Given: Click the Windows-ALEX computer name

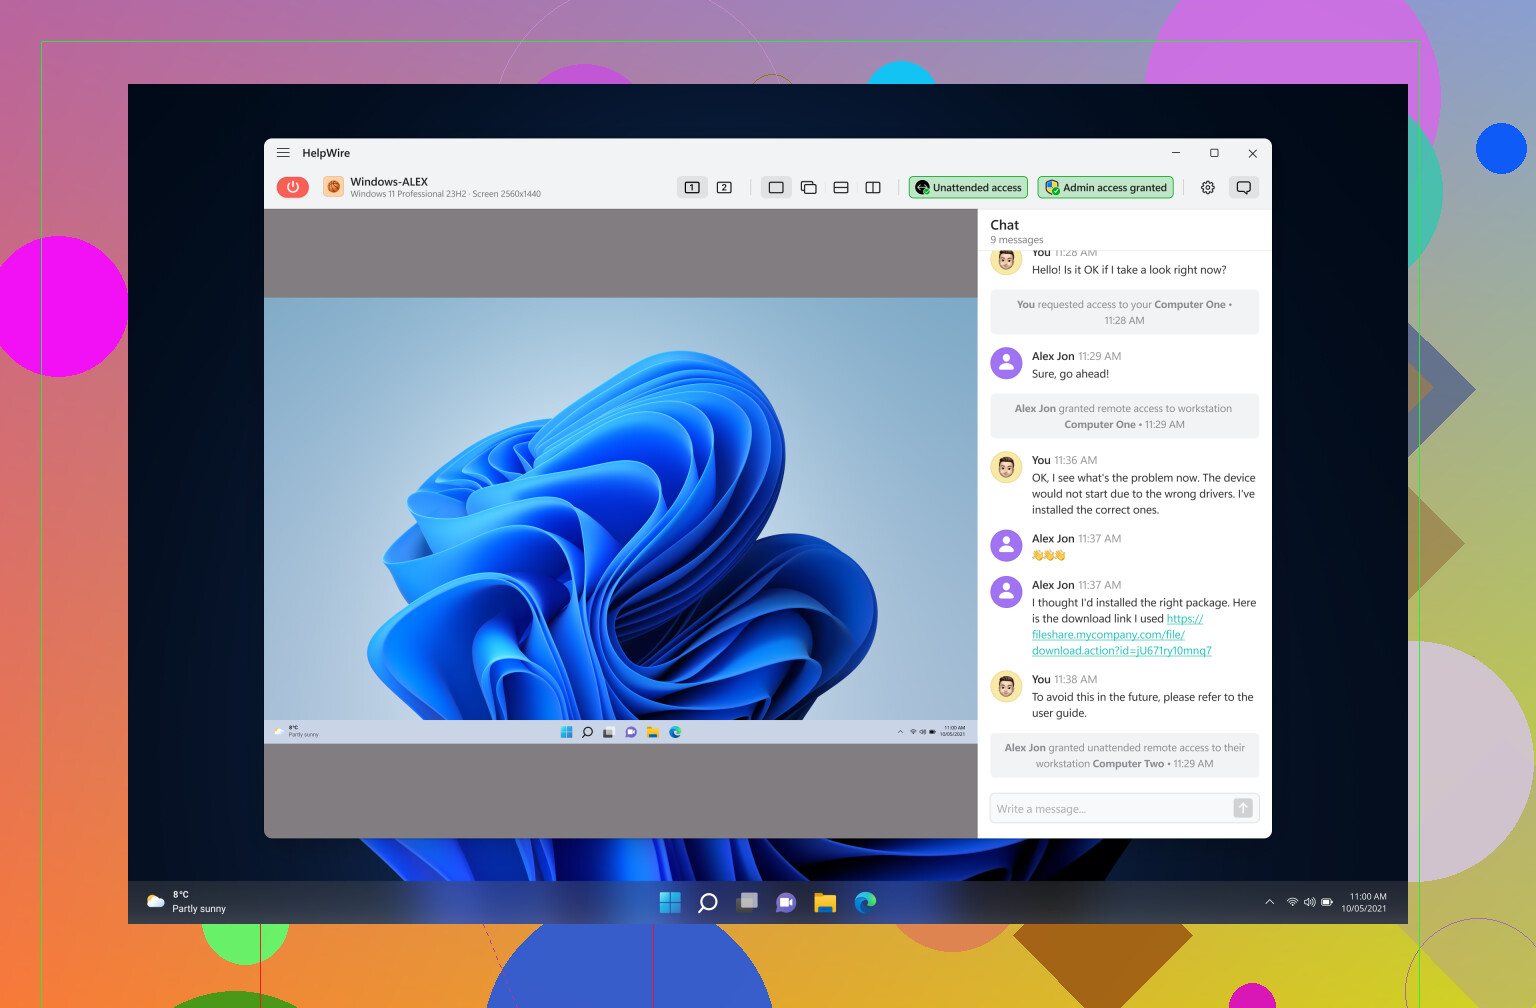Looking at the screenshot, I should pyautogui.click(x=389, y=181).
